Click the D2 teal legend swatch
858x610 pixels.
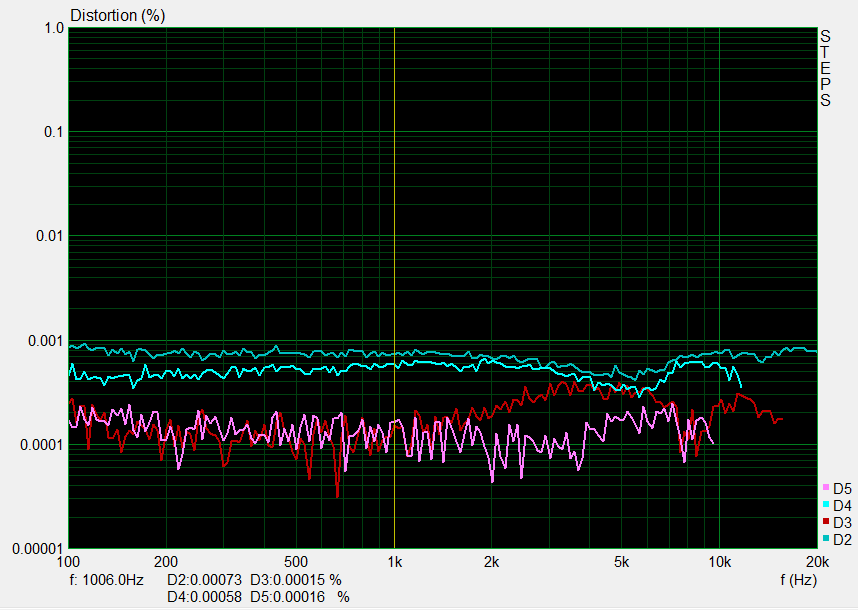point(826,538)
